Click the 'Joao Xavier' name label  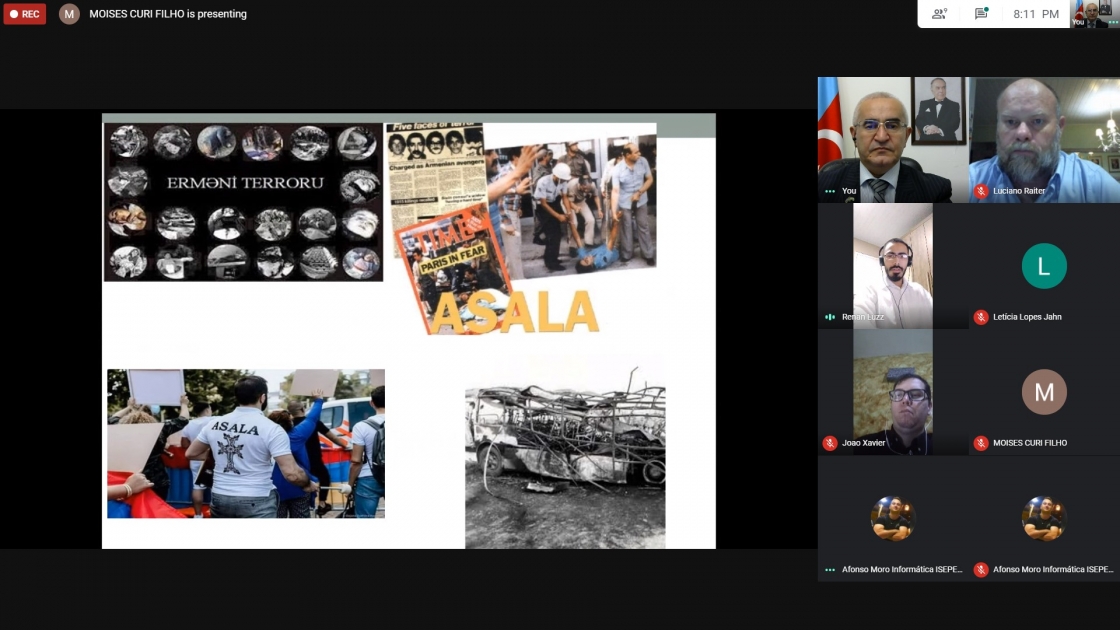[x=864, y=443]
